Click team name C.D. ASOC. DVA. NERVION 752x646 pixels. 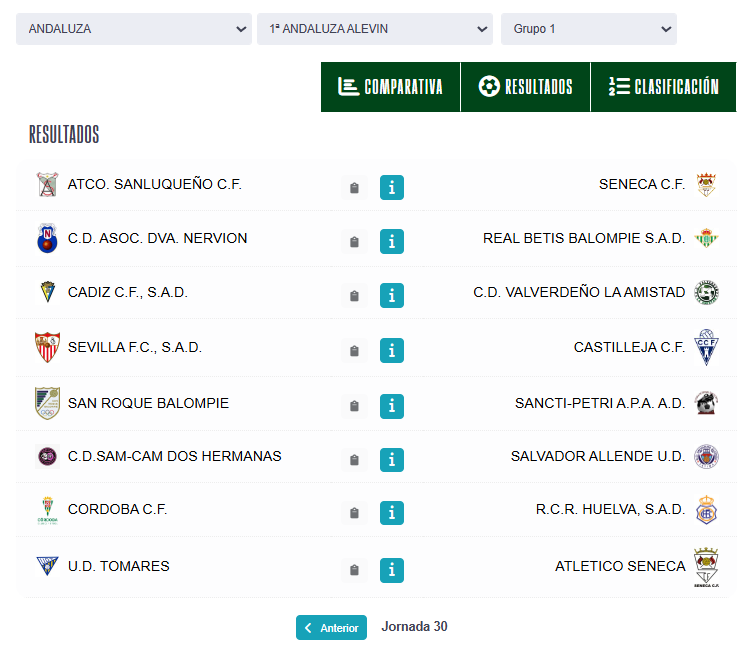coord(157,238)
